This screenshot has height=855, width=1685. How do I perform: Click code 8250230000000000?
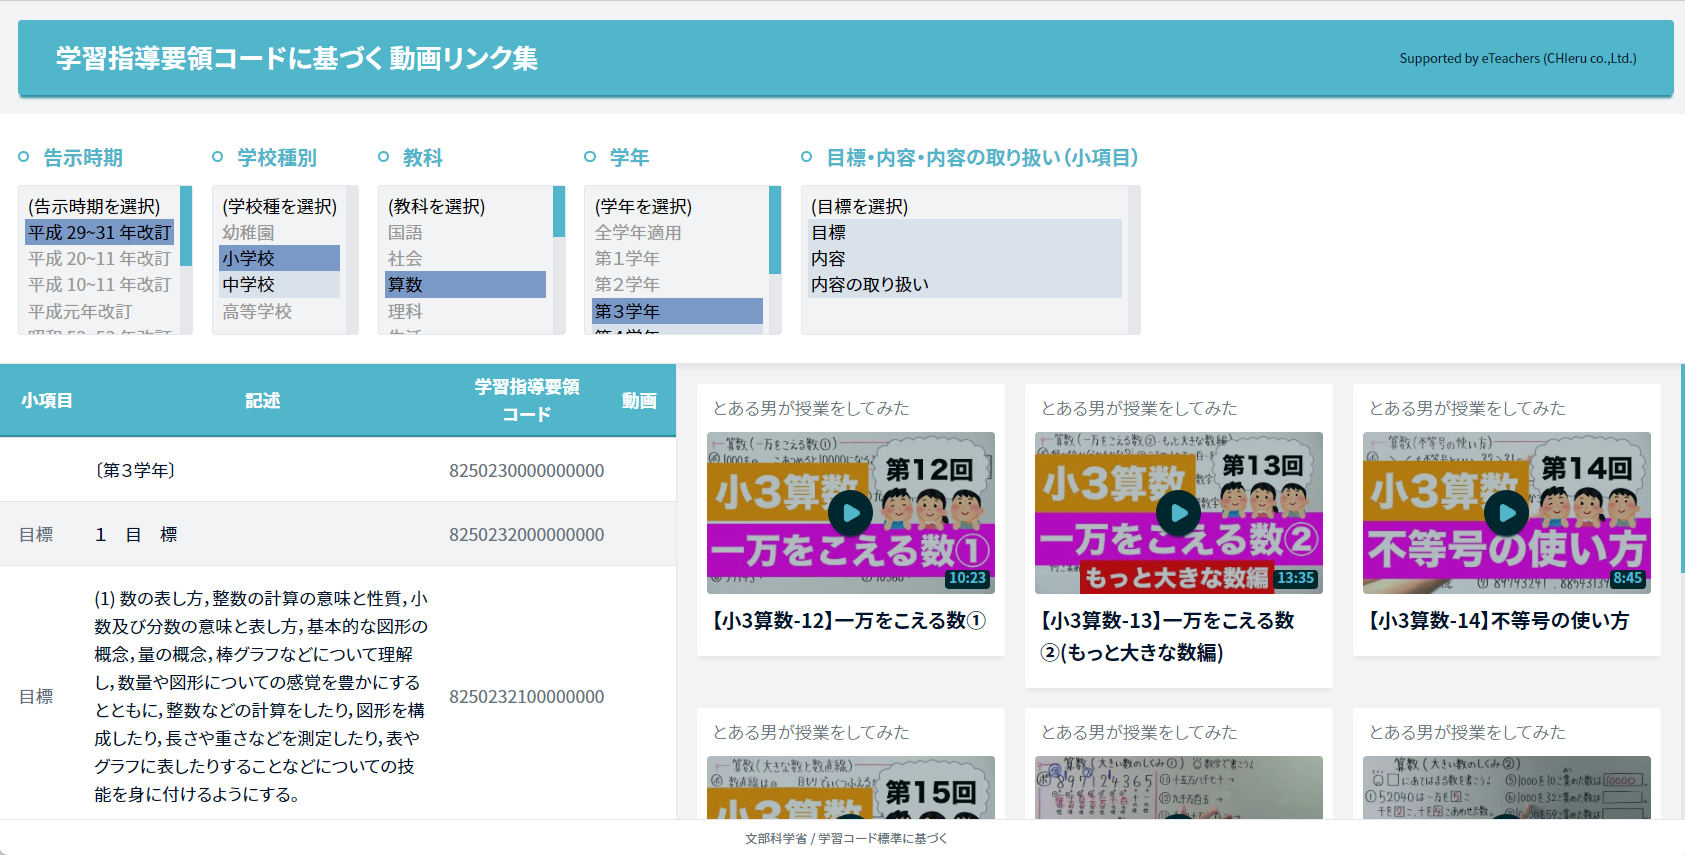[526, 470]
